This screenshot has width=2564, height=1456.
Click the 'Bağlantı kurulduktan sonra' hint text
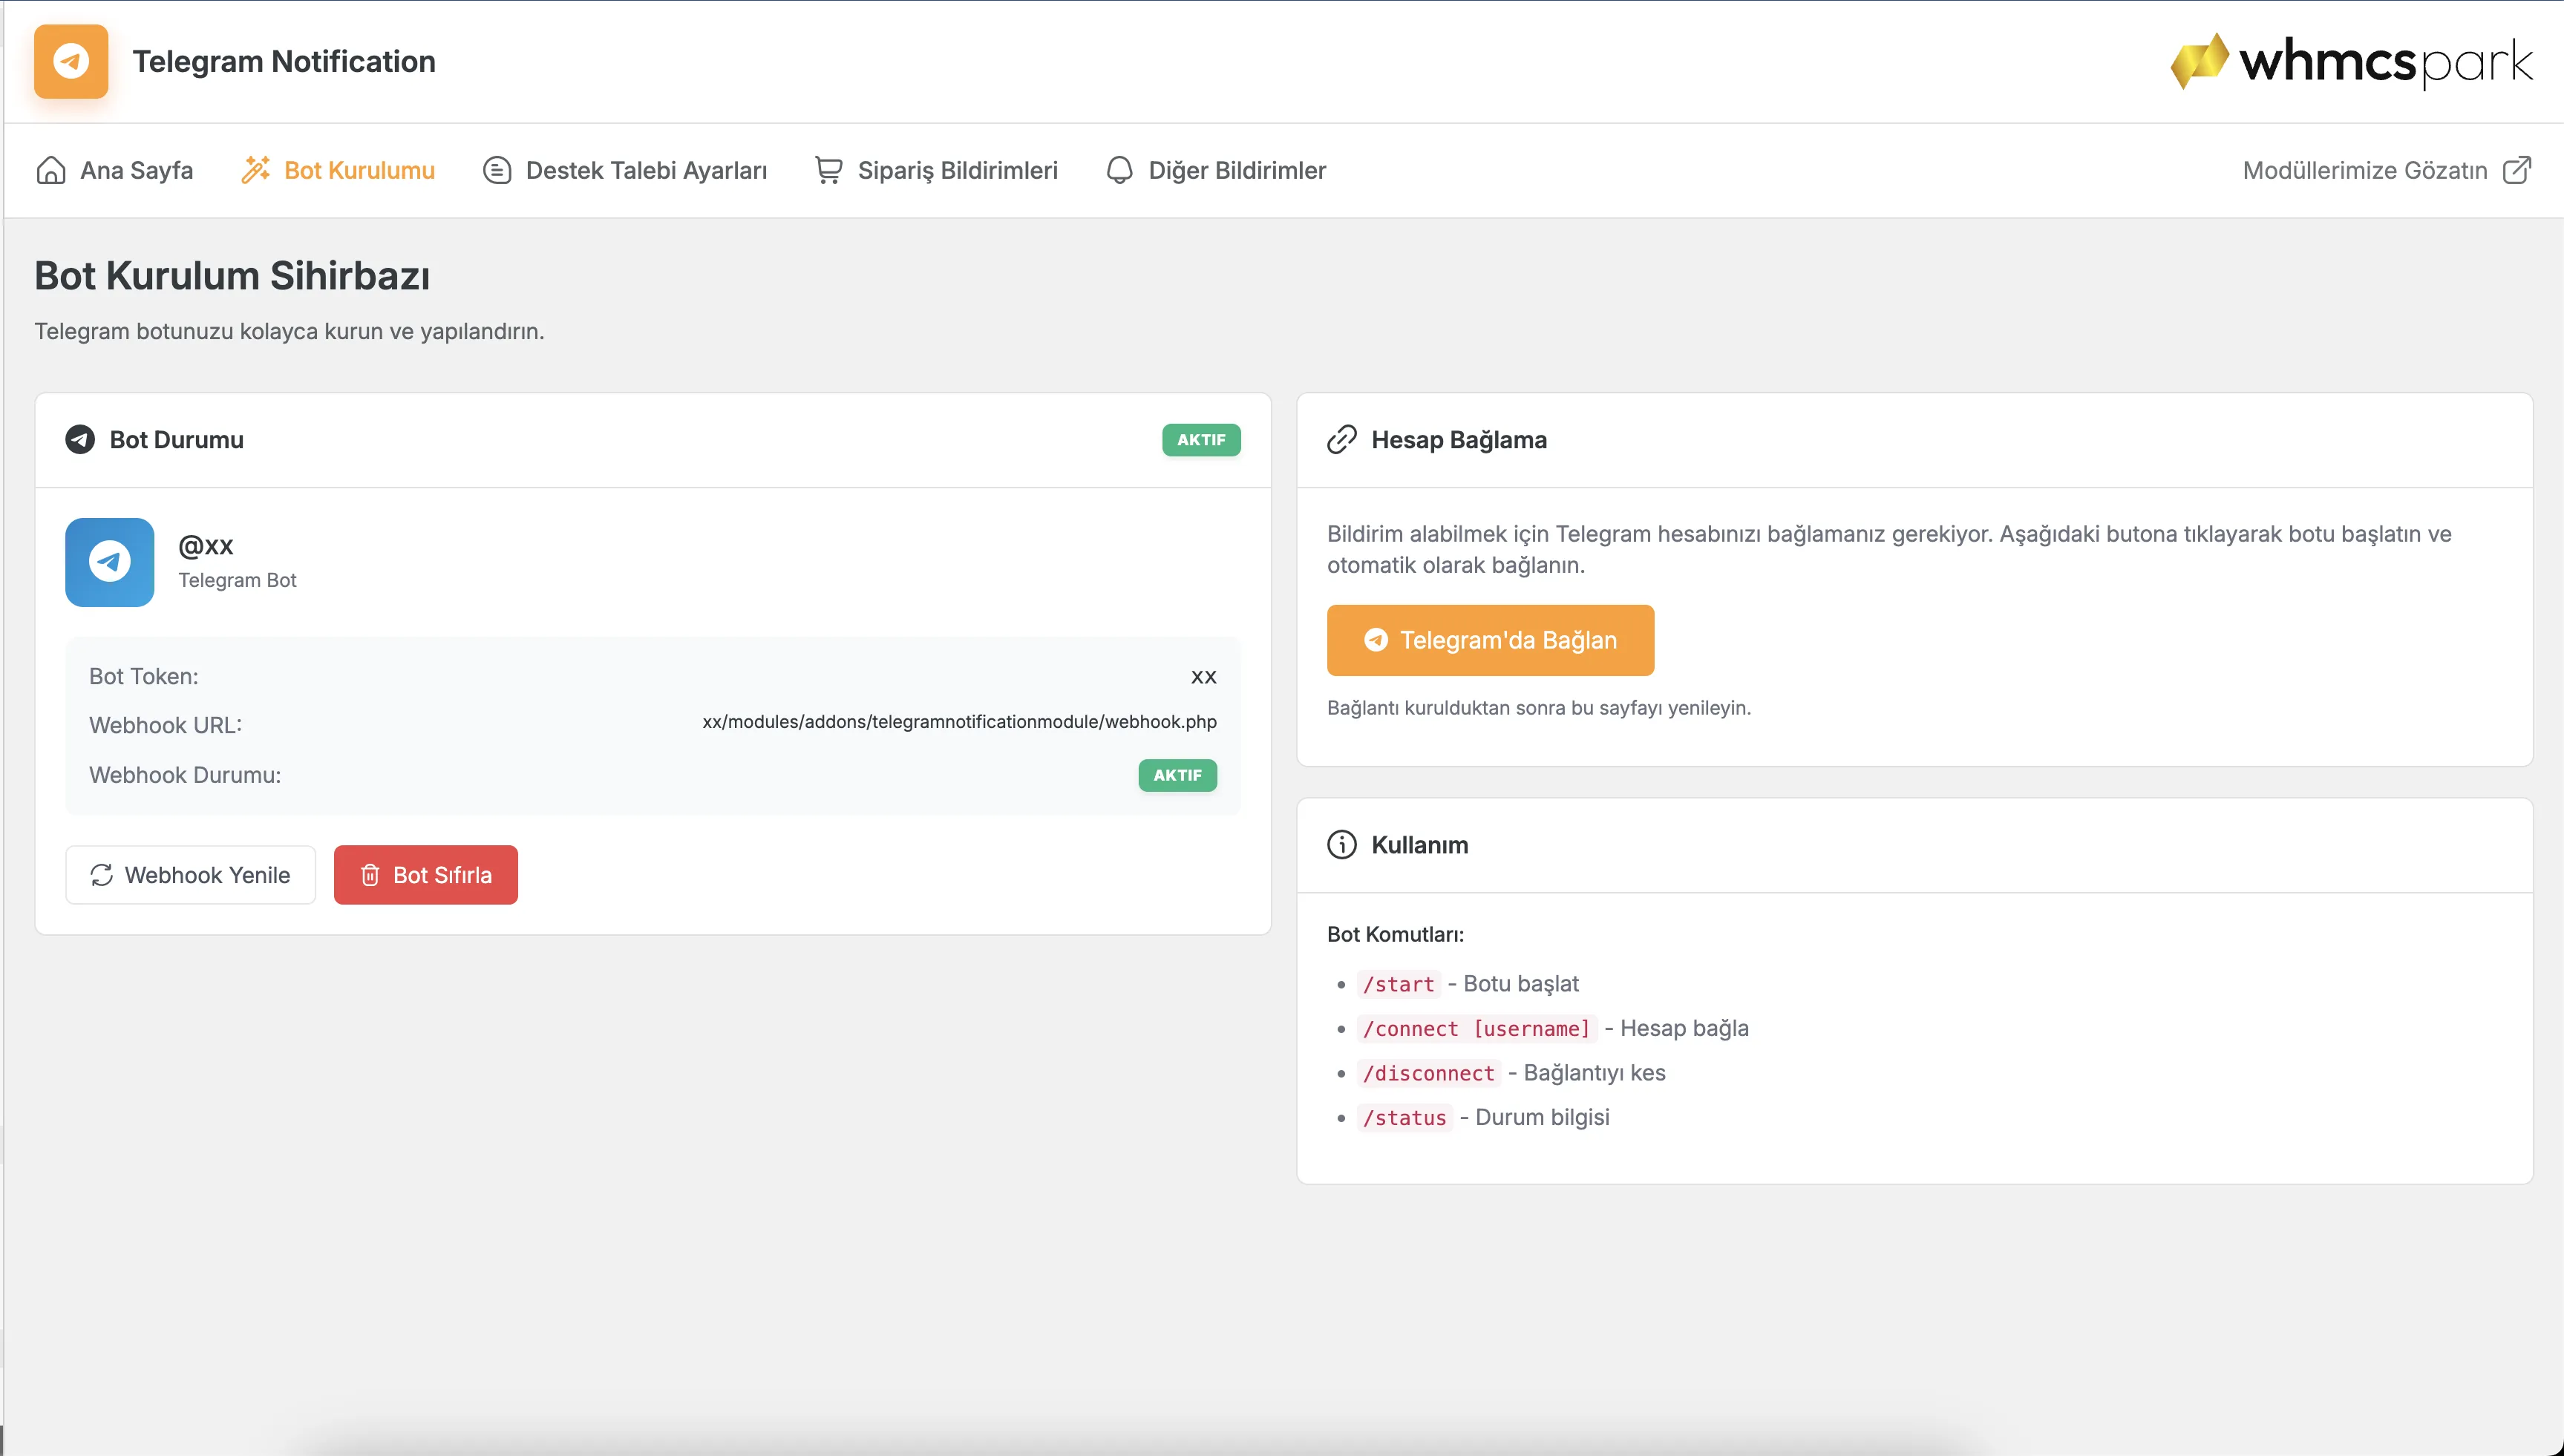tap(1539, 708)
